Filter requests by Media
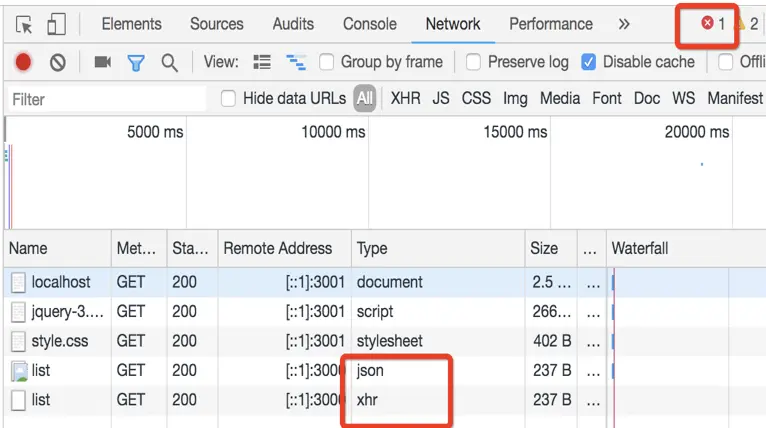This screenshot has height=428, width=766. 560,98
